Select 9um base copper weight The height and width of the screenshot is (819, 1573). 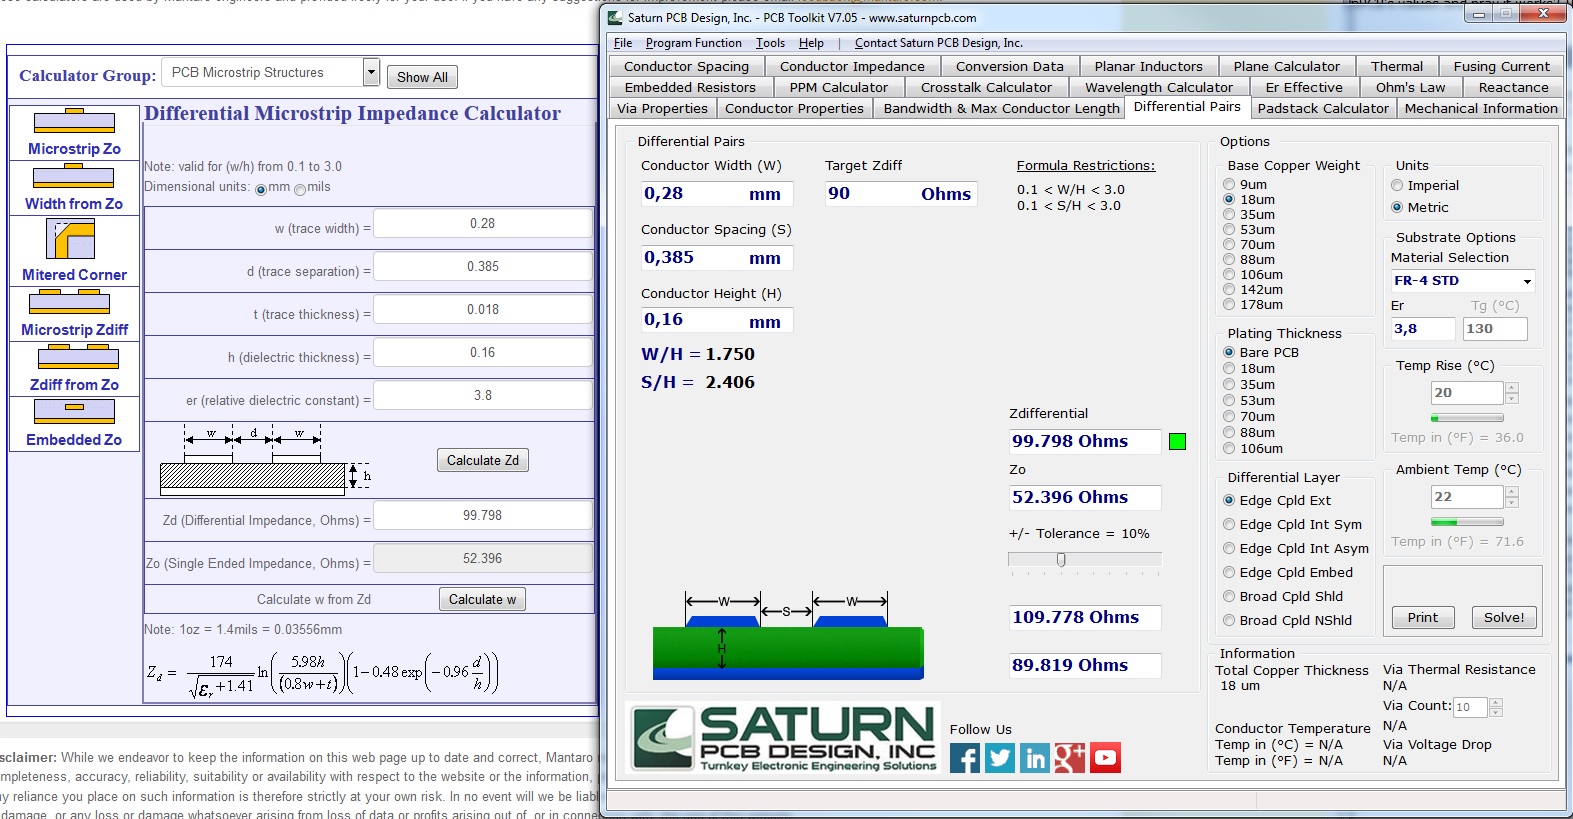click(x=1229, y=184)
